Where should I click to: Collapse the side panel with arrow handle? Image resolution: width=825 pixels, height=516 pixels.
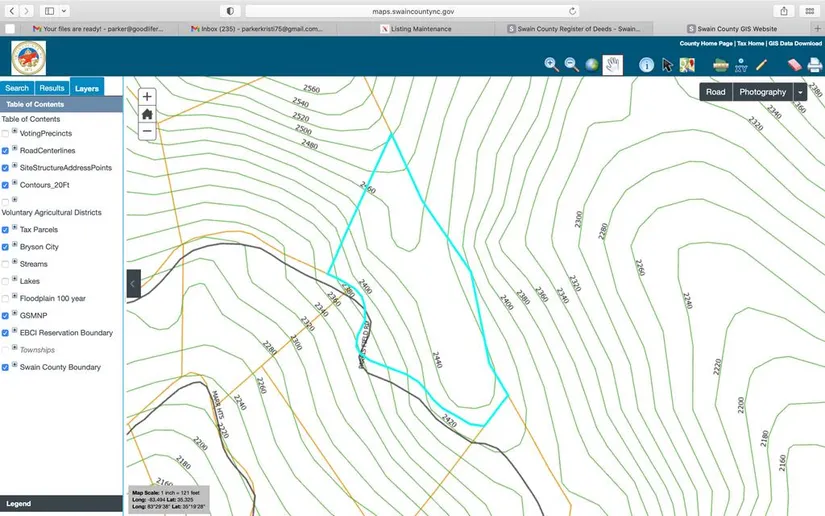(x=132, y=284)
